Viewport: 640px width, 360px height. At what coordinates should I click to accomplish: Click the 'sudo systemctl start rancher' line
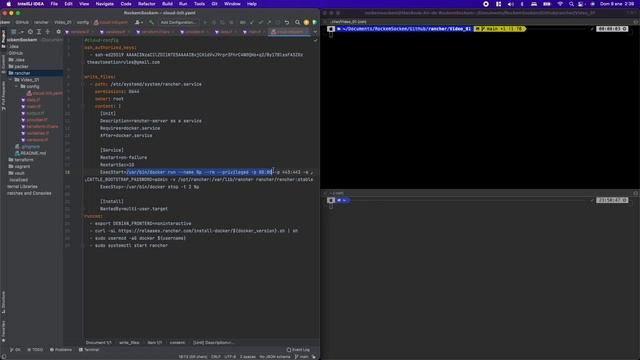click(x=131, y=246)
